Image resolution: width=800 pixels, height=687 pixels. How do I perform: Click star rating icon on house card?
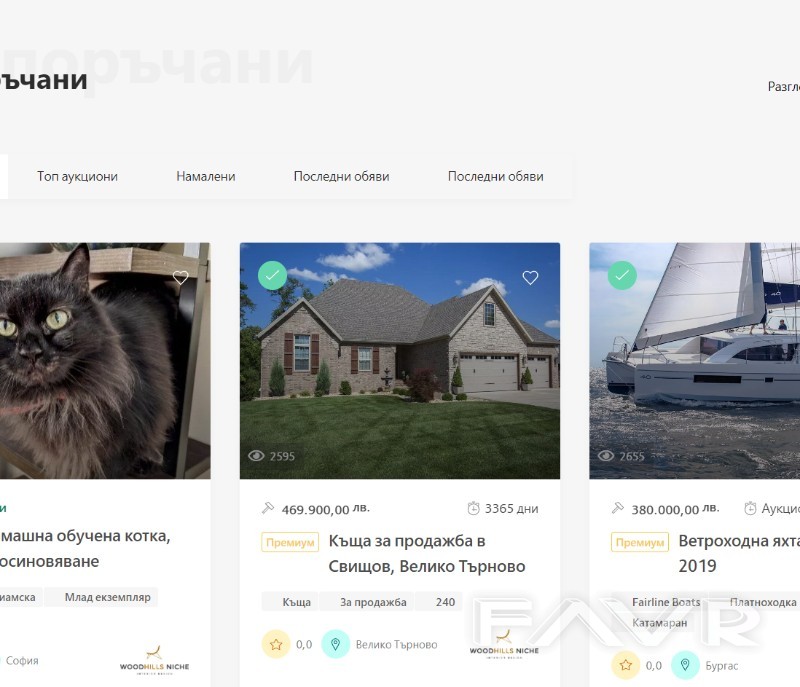pos(276,644)
